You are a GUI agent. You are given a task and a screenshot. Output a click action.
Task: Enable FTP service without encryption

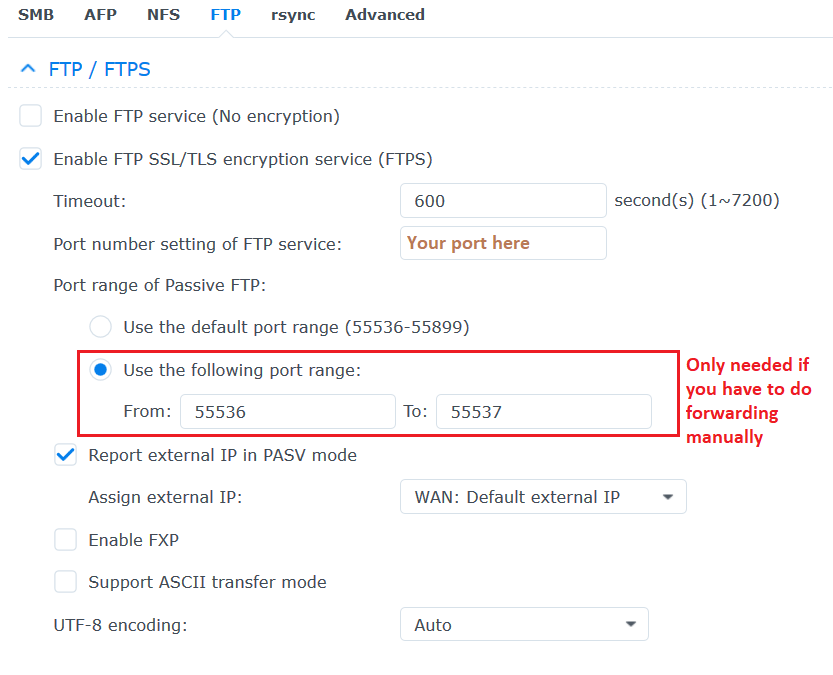(x=31, y=116)
